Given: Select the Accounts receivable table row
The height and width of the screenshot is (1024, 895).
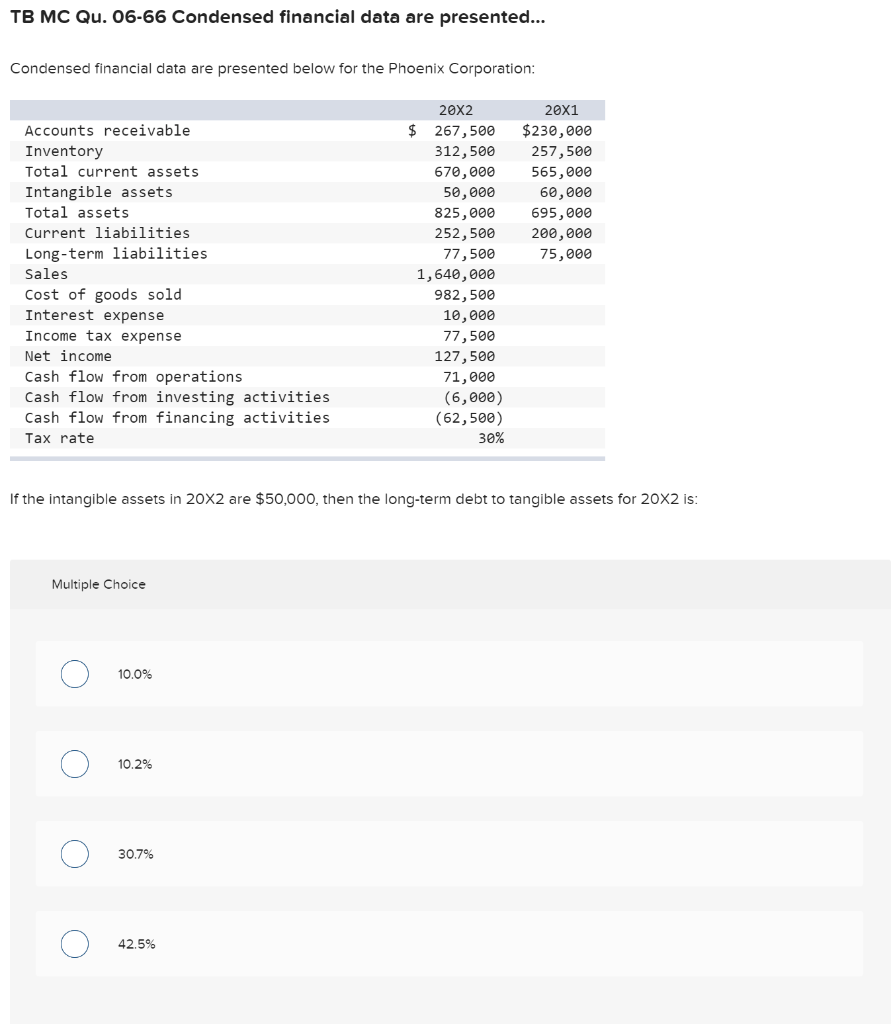Looking at the screenshot, I should (300, 130).
